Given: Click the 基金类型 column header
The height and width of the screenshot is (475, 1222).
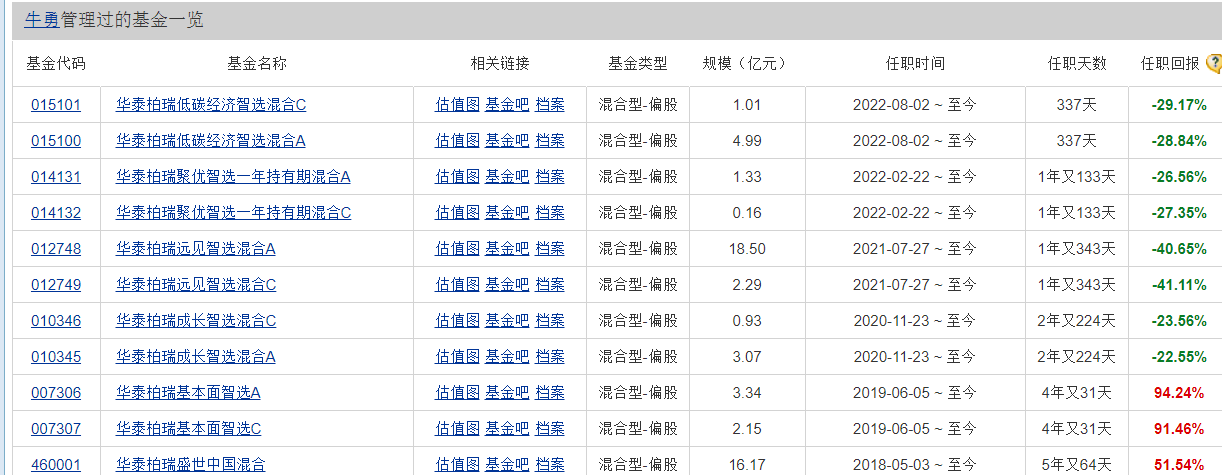Looking at the screenshot, I should [638, 63].
